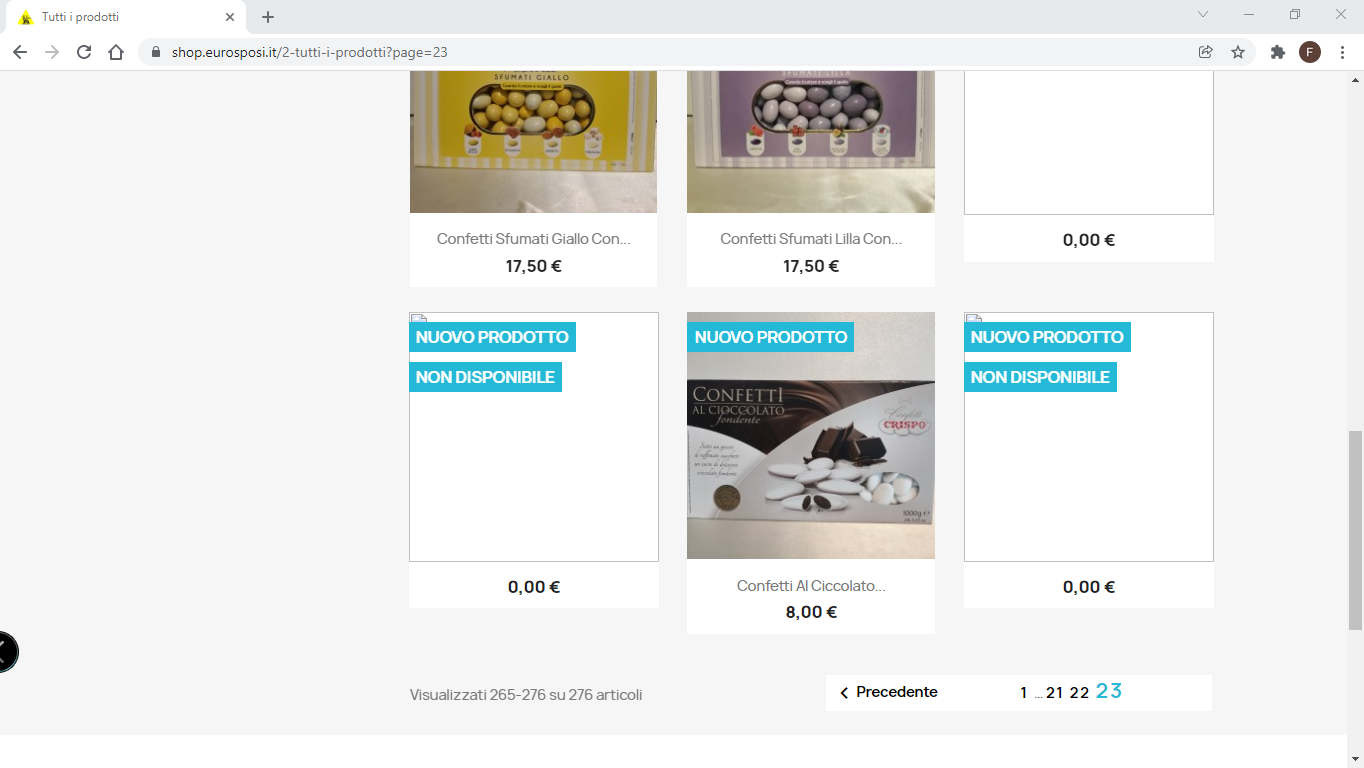This screenshot has height=768, width=1364.
Task: Go to page 22 of products
Action: click(x=1079, y=693)
